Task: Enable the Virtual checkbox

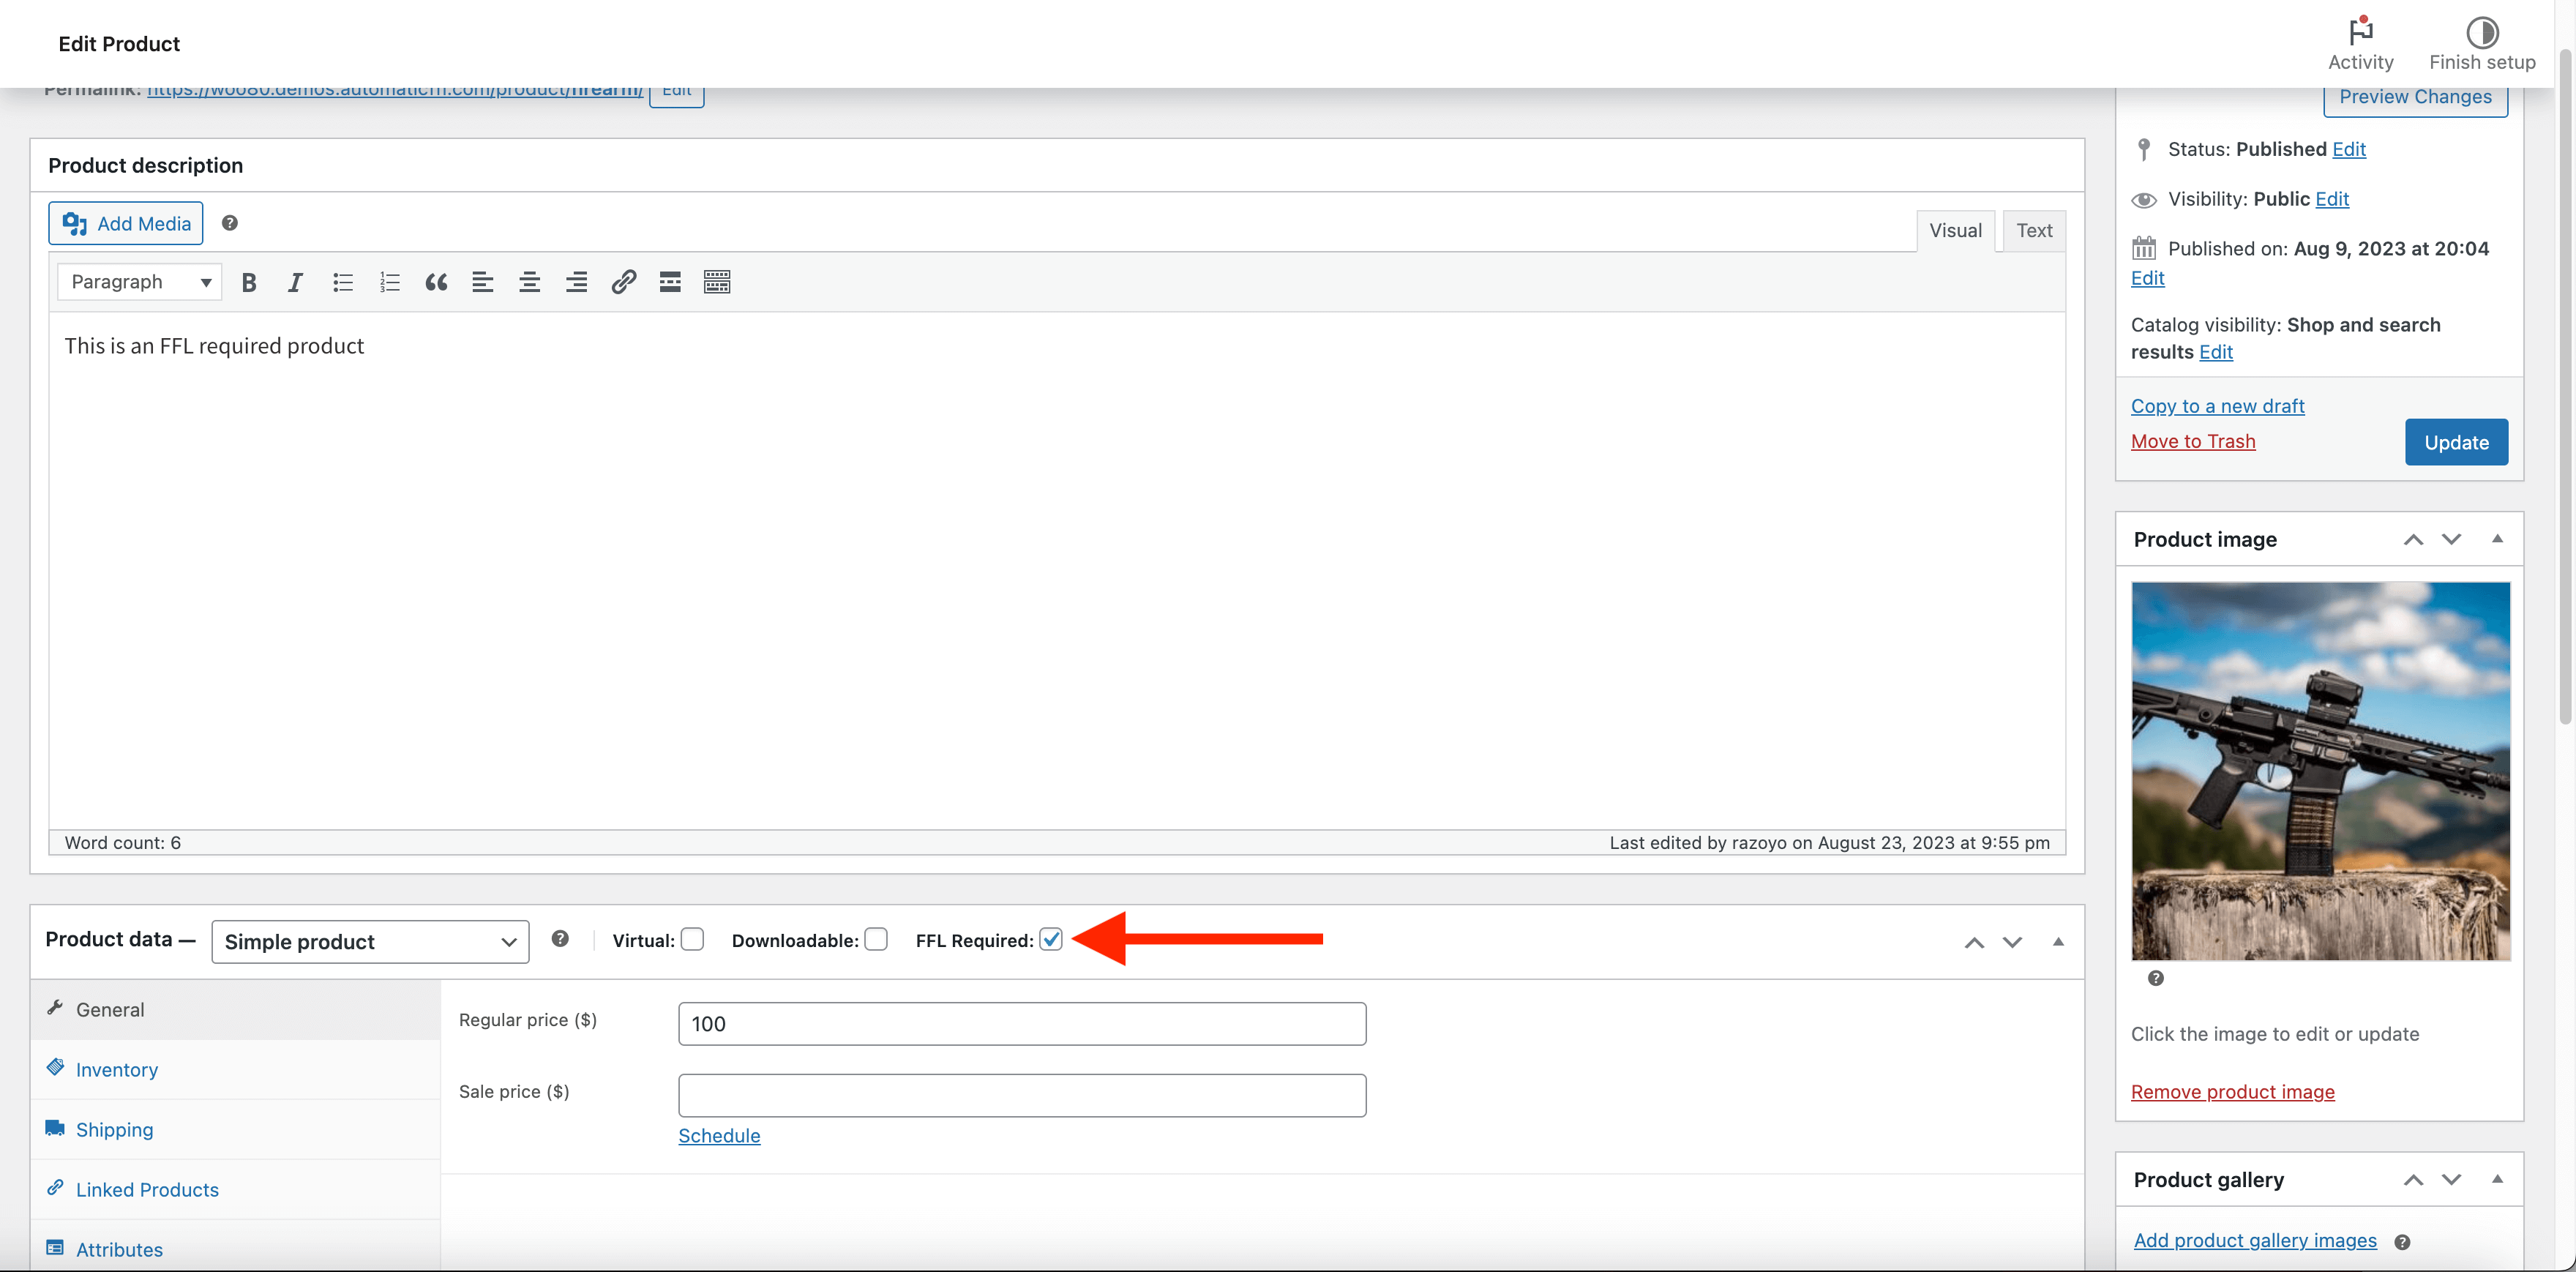Action: tap(692, 939)
